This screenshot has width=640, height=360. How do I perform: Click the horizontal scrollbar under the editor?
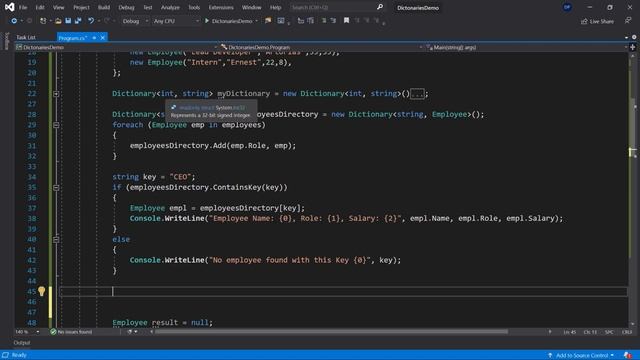331,332
